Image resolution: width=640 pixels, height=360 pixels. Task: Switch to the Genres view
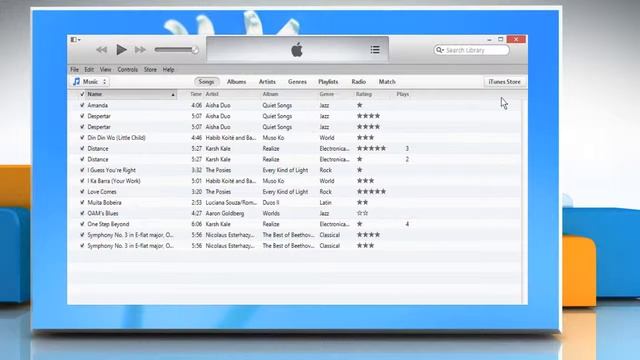[x=297, y=82]
